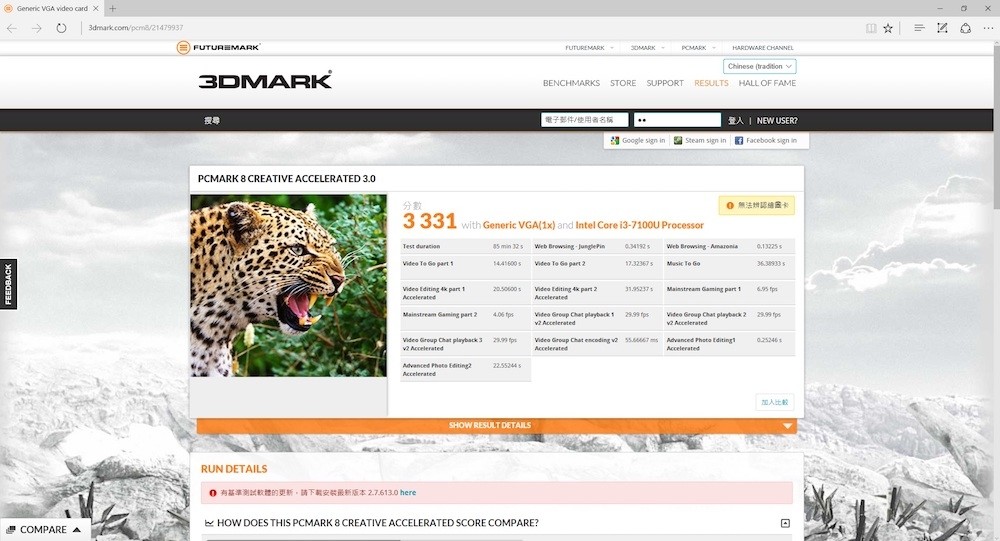Expand SHOW RESULT DETAILS bar

497,426
